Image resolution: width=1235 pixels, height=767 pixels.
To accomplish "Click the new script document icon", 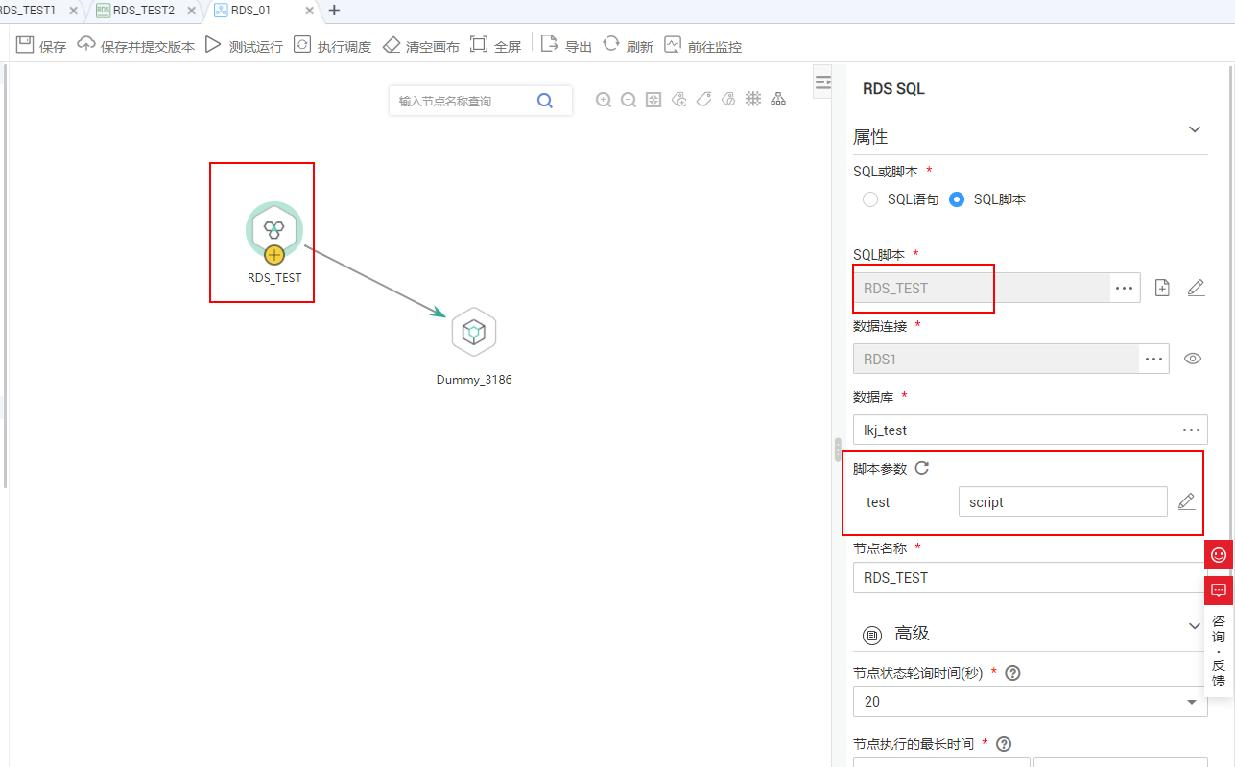I will tap(1162, 288).
